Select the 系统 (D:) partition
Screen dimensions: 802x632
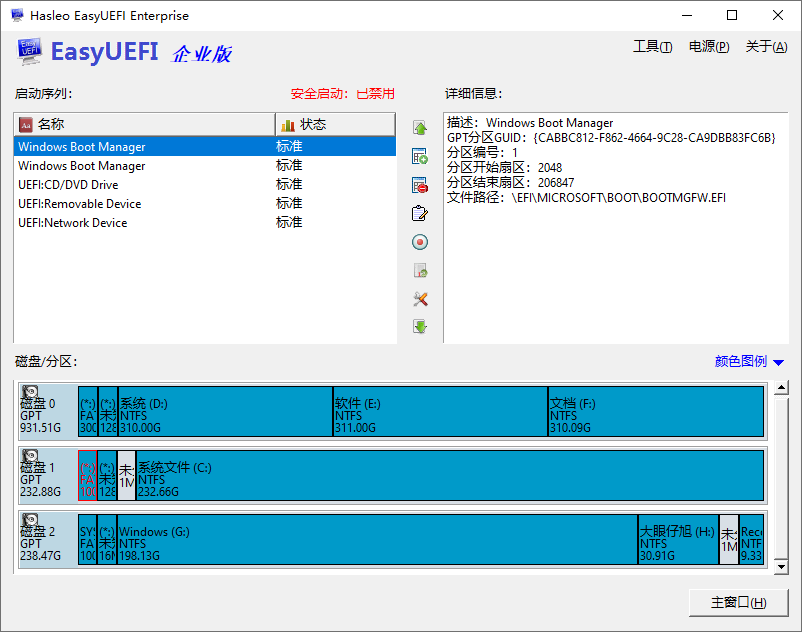[x=226, y=412]
